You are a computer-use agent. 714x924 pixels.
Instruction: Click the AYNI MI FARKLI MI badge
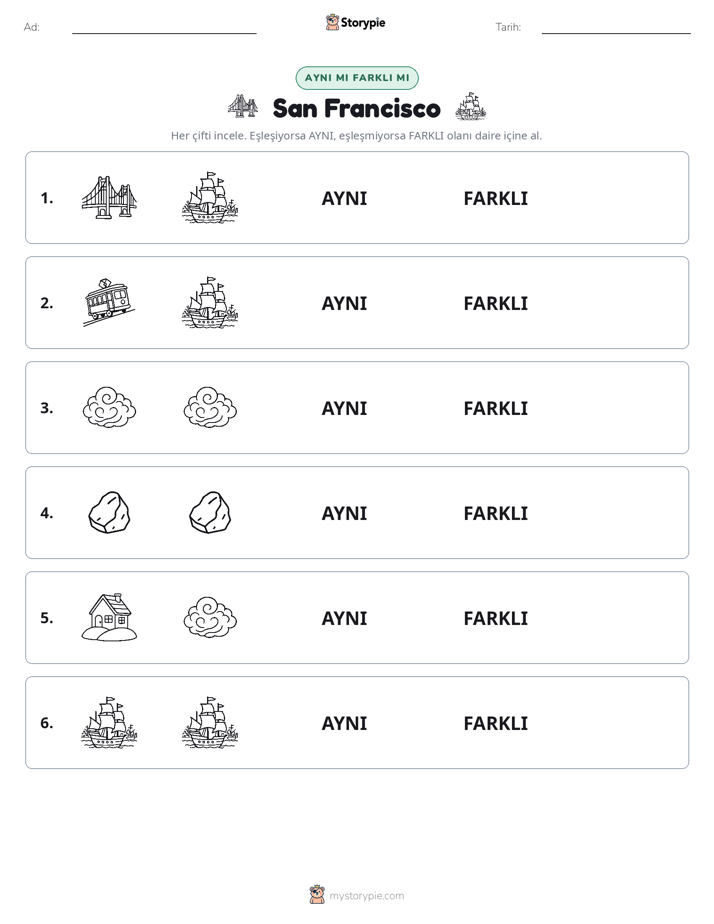click(357, 78)
